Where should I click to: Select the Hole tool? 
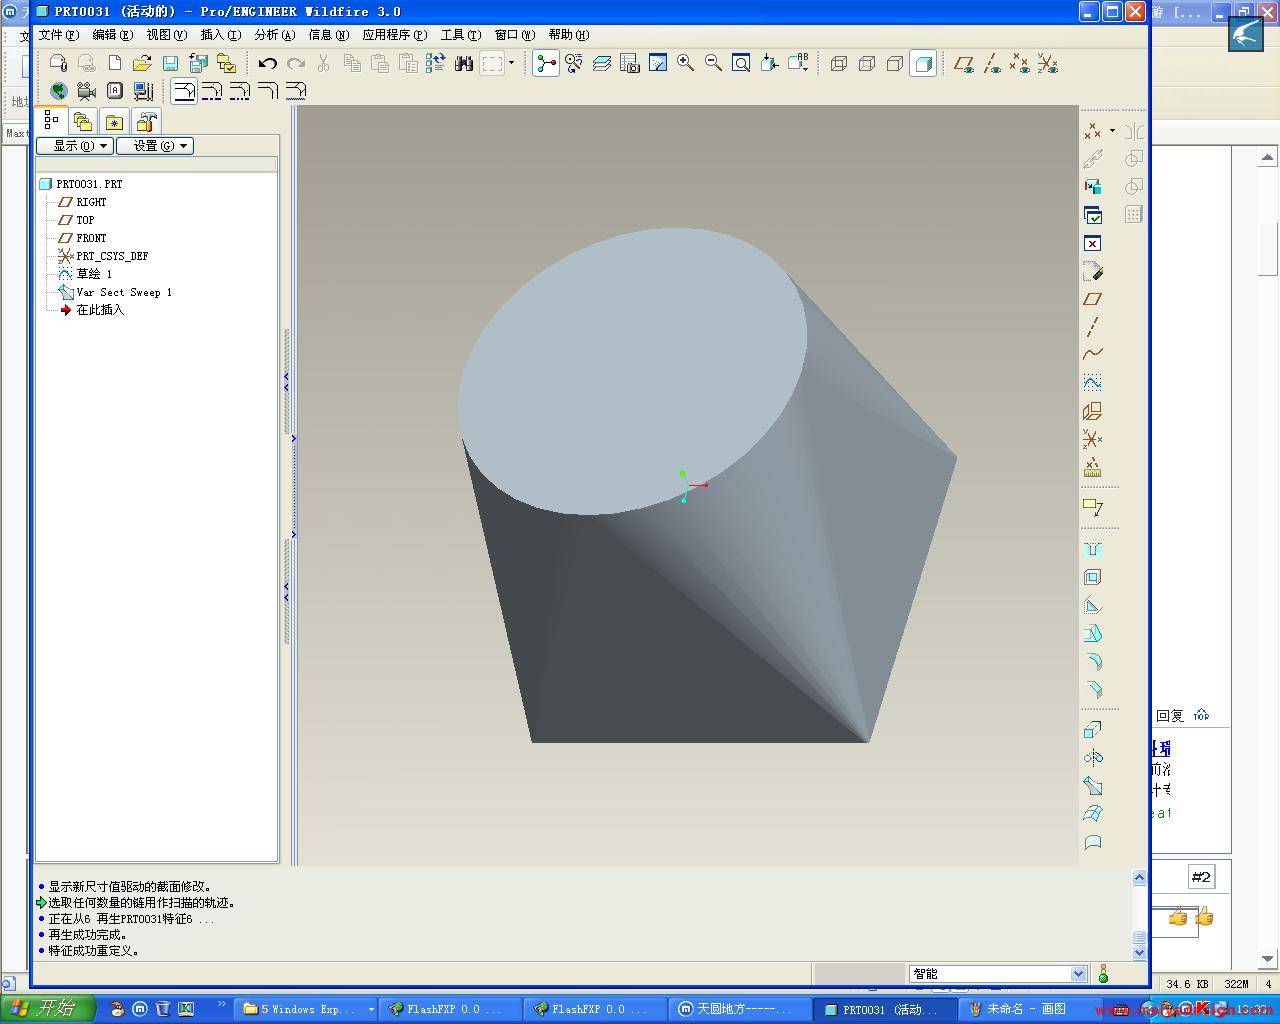1093,549
